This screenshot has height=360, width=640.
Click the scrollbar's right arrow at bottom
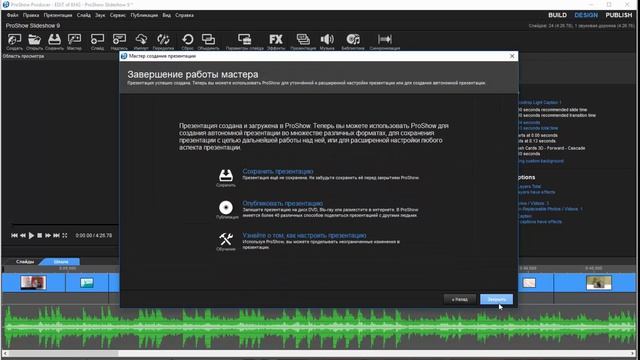633,353
